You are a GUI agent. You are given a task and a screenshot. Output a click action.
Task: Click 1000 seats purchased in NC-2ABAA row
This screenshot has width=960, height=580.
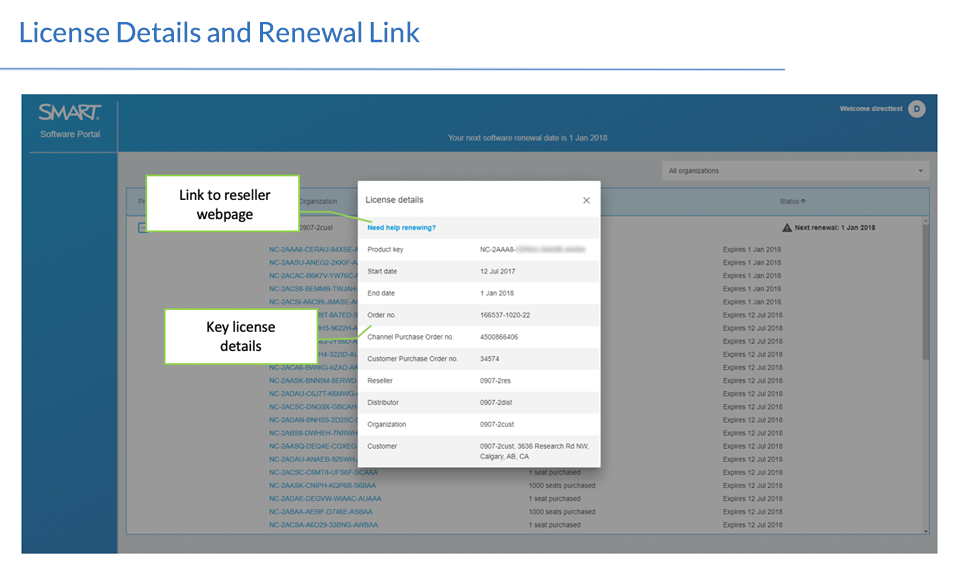click(x=561, y=512)
